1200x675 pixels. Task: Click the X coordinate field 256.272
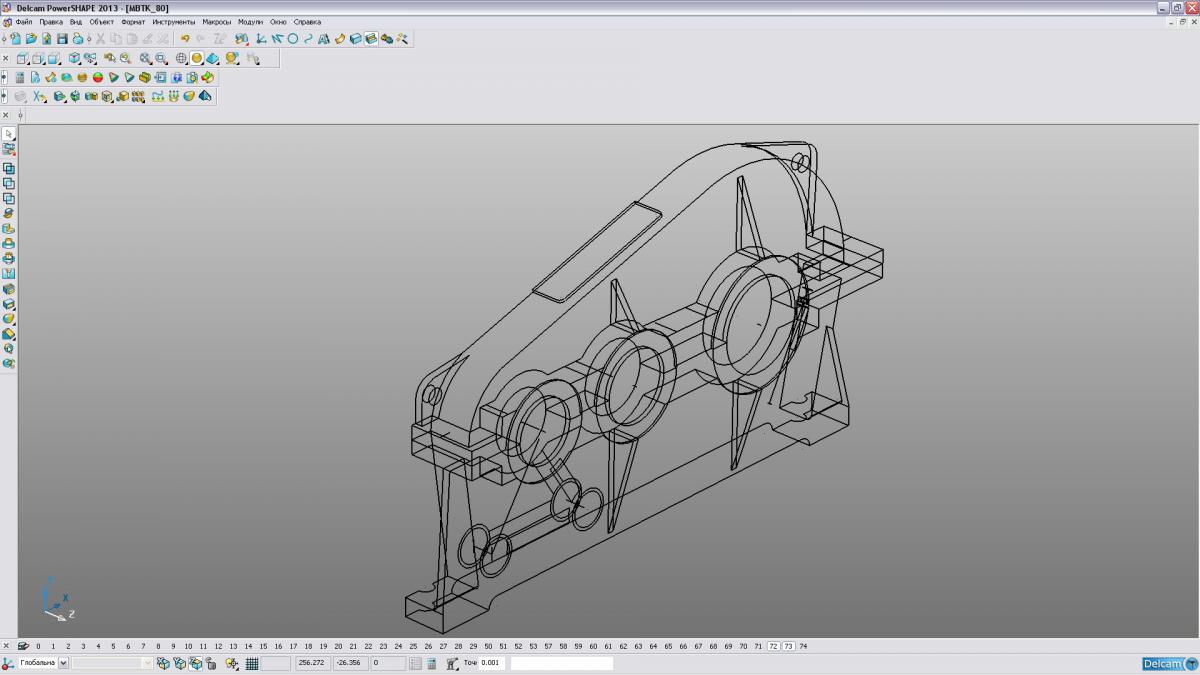pos(311,663)
